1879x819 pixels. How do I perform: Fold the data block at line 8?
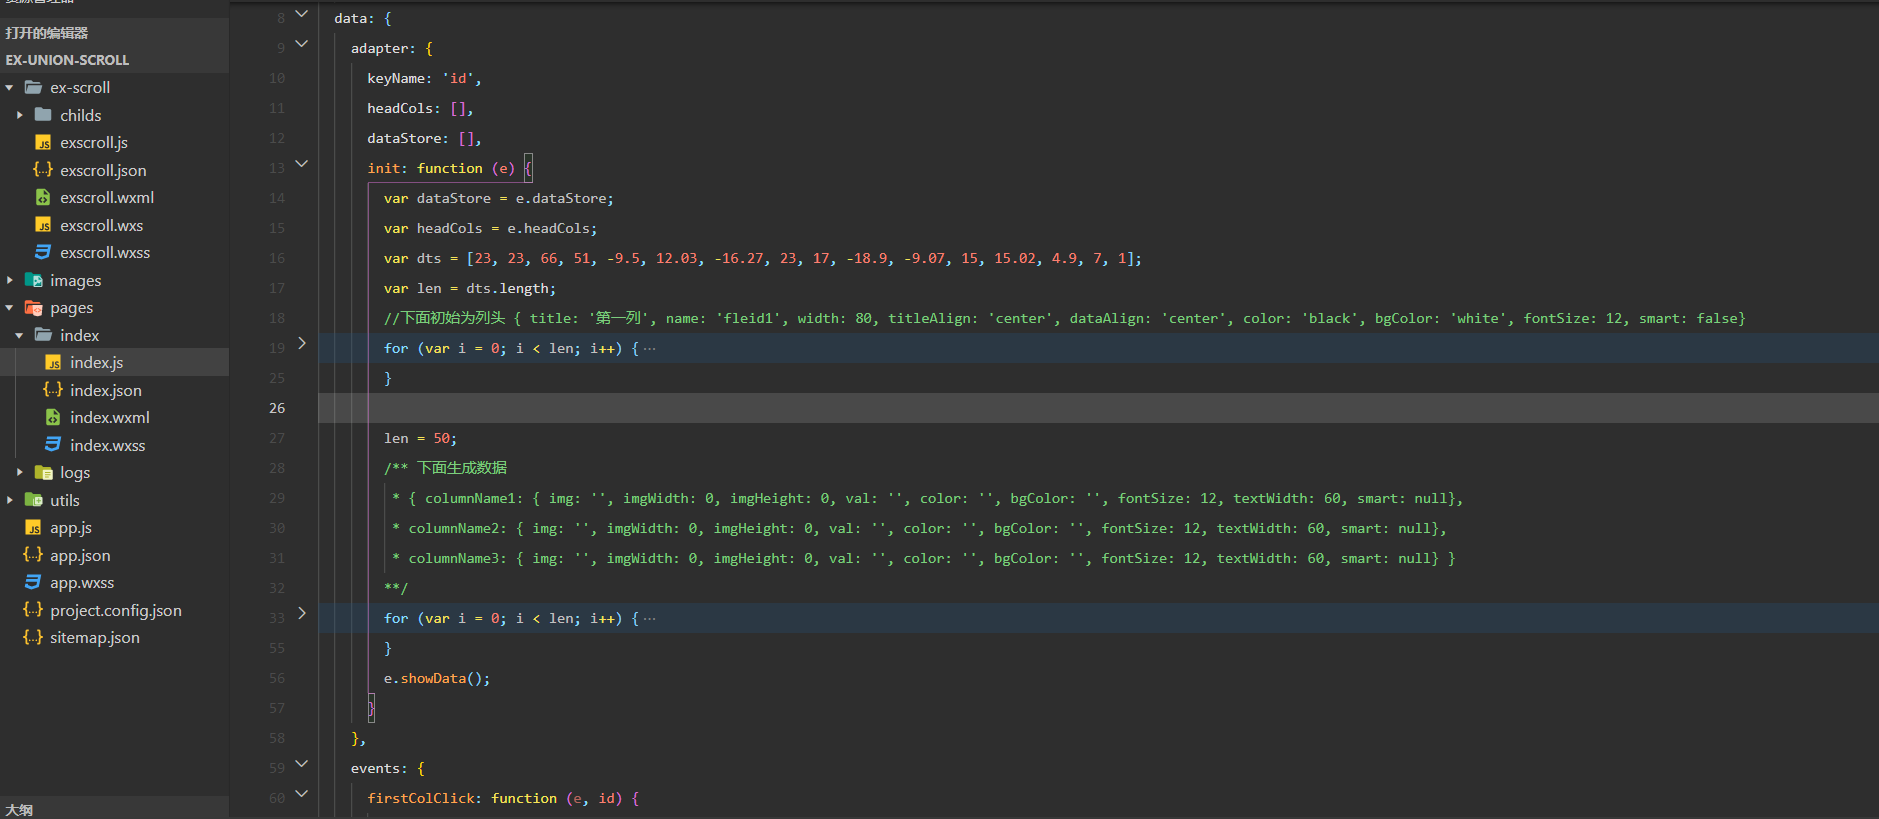[302, 14]
